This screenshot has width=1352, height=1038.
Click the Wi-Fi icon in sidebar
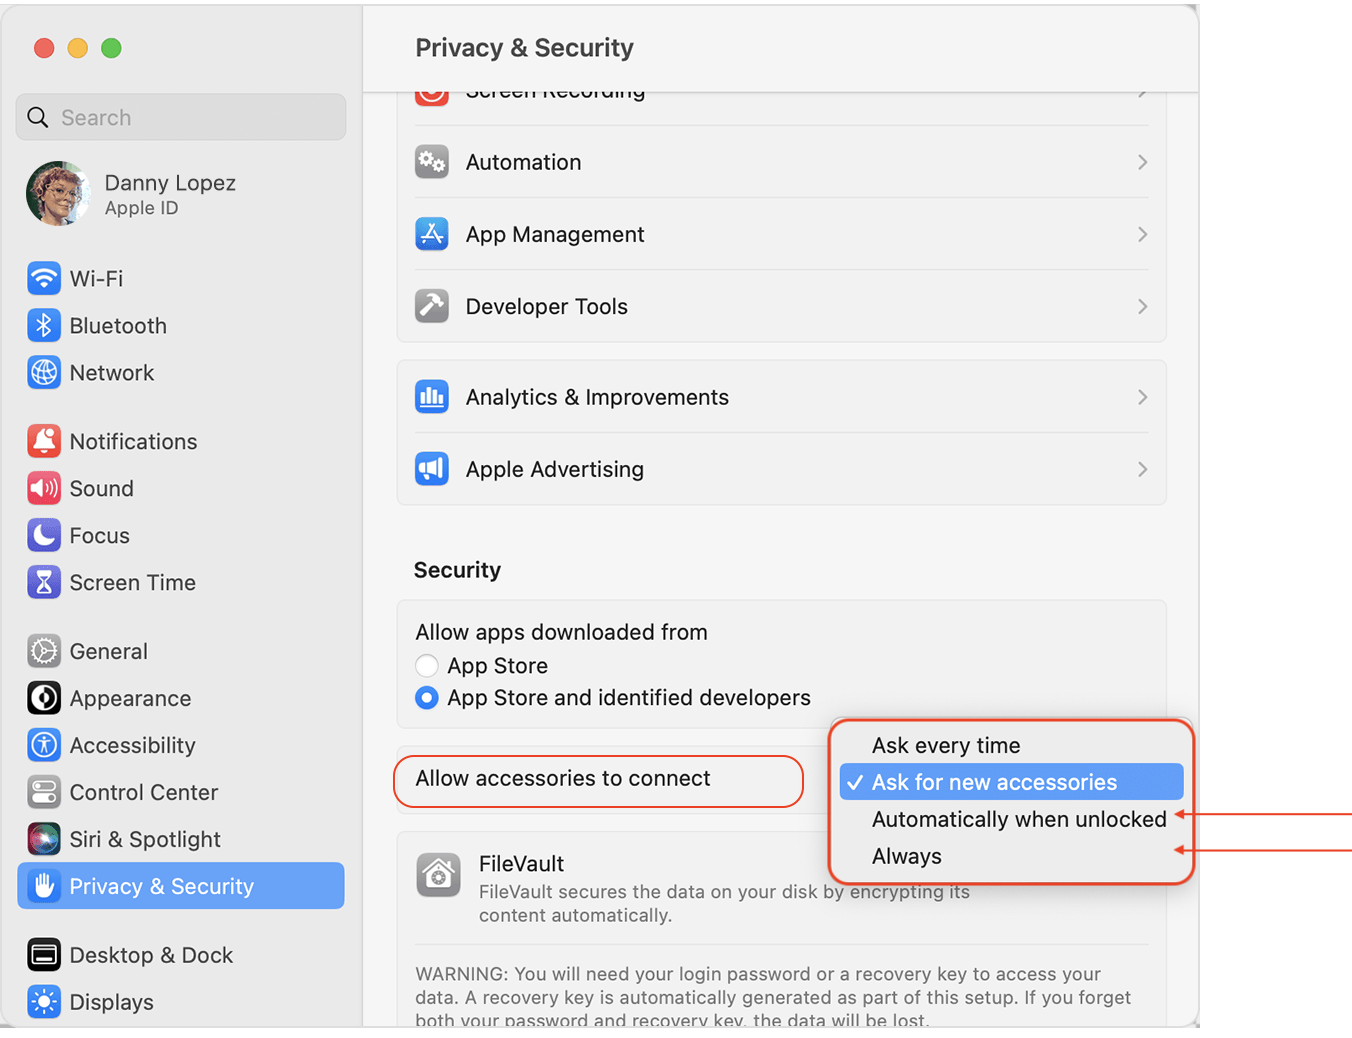coord(44,278)
